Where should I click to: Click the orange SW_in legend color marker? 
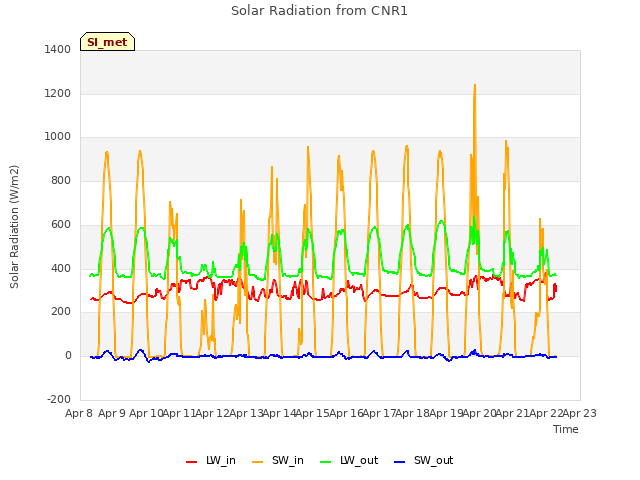258,462
